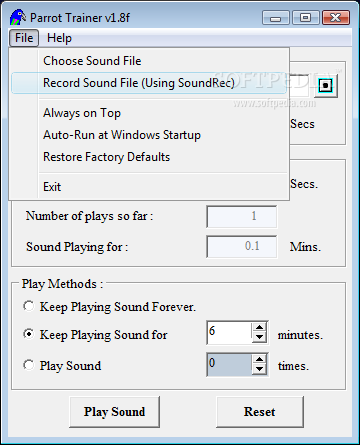Screen dimensions: 360x445
Task: Click the Play Sound button
Action: click(114, 412)
